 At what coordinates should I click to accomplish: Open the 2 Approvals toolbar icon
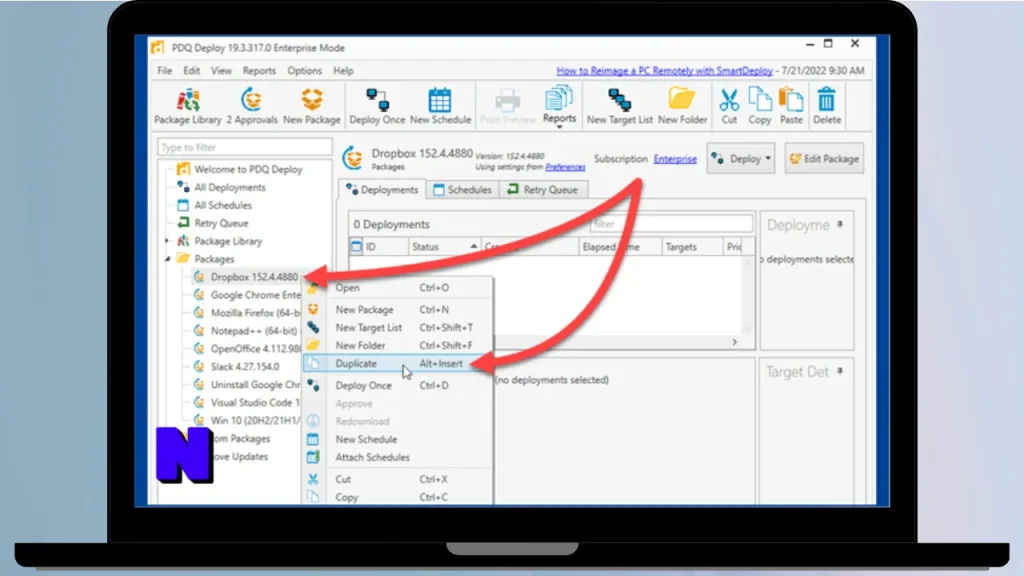[x=251, y=106]
